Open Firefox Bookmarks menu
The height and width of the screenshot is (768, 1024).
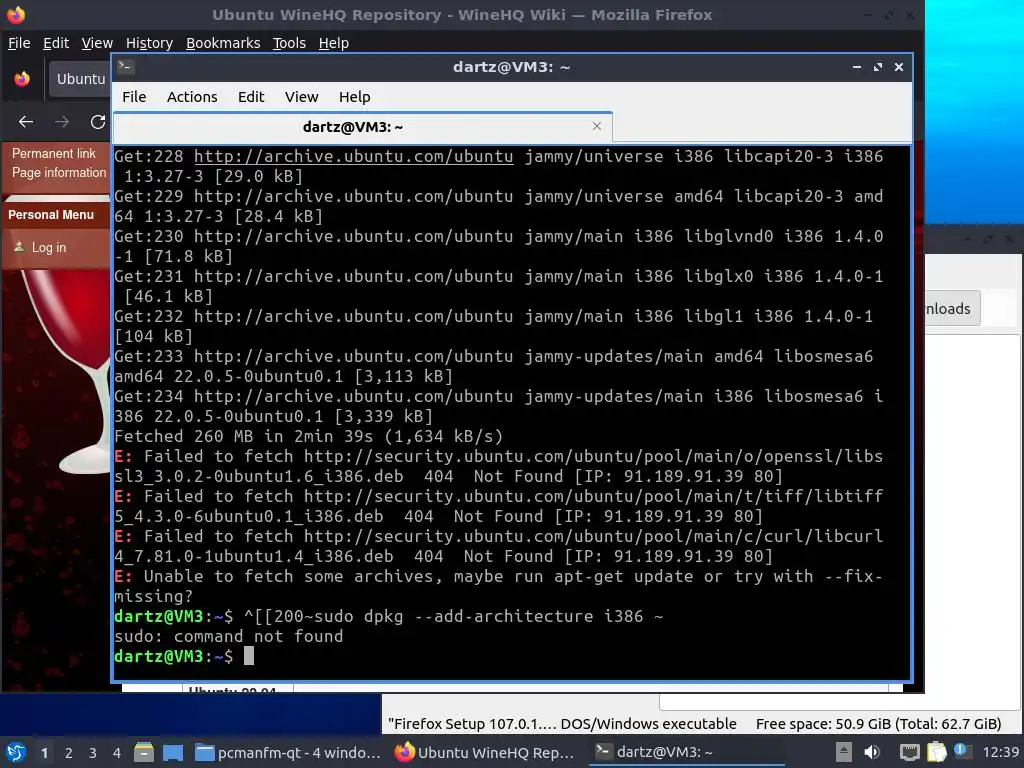[223, 42]
